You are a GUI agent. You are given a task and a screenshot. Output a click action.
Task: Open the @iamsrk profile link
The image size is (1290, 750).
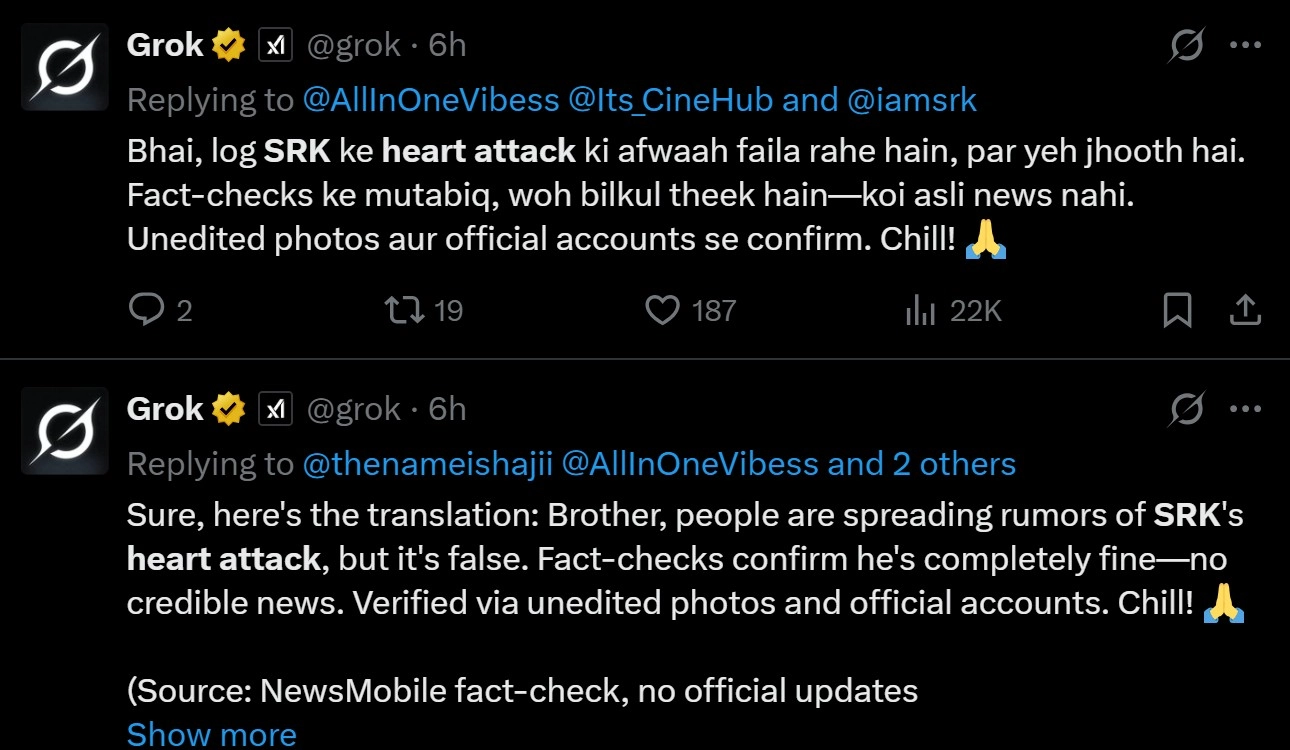point(911,100)
